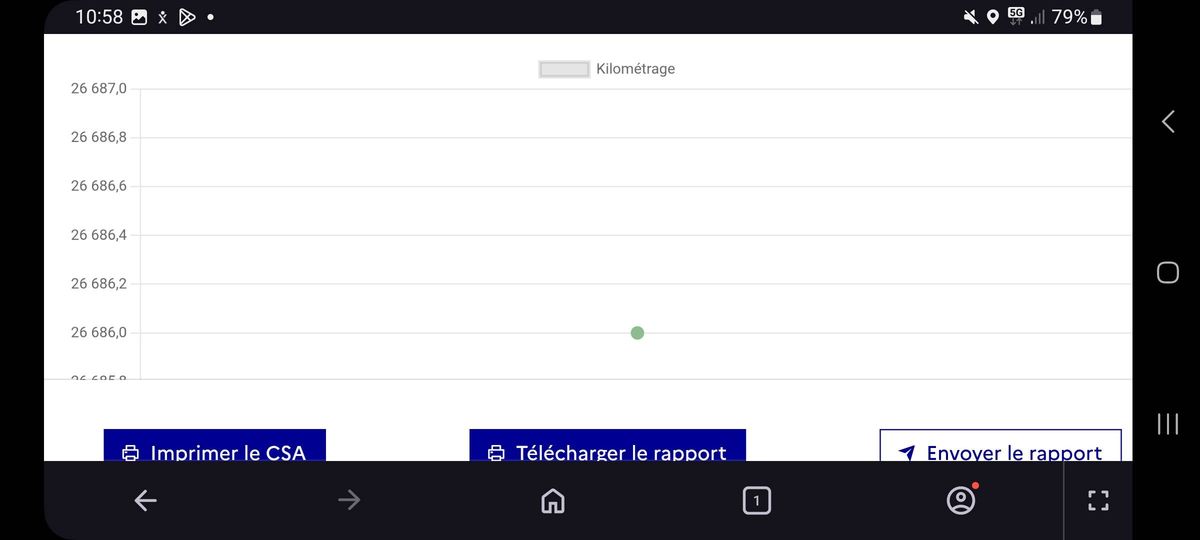Select the green data point on chart
Viewport: 1200px width, 540px height.
pos(637,333)
